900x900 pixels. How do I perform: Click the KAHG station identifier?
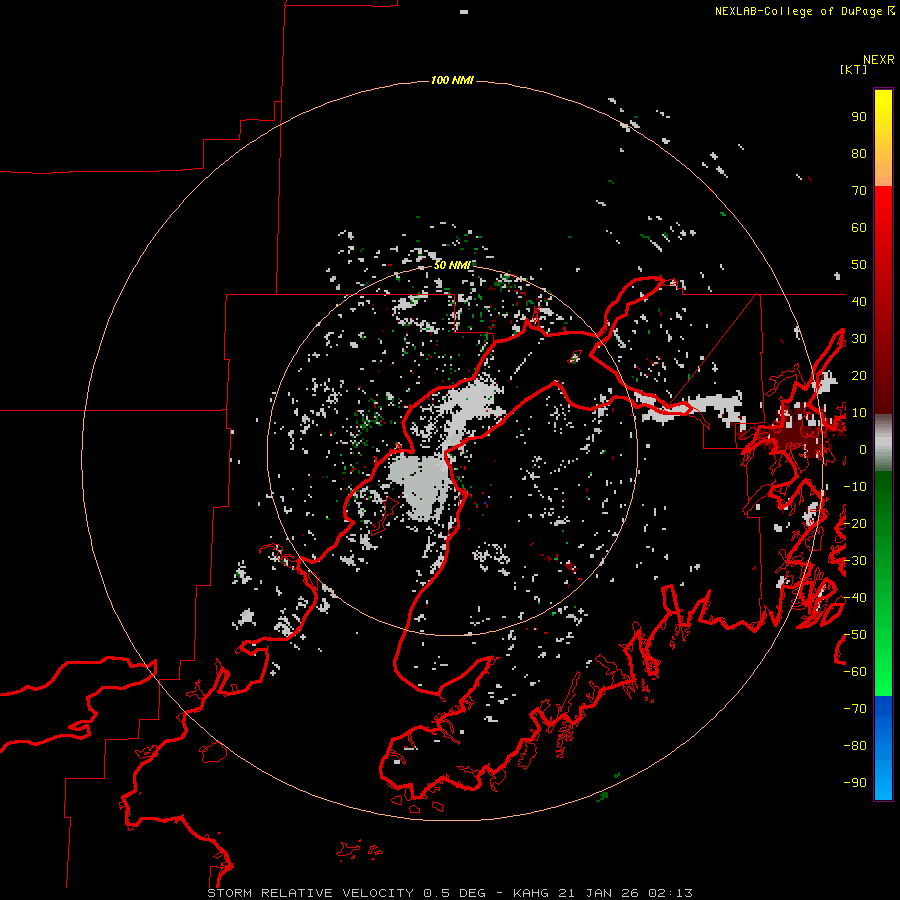pos(532,893)
